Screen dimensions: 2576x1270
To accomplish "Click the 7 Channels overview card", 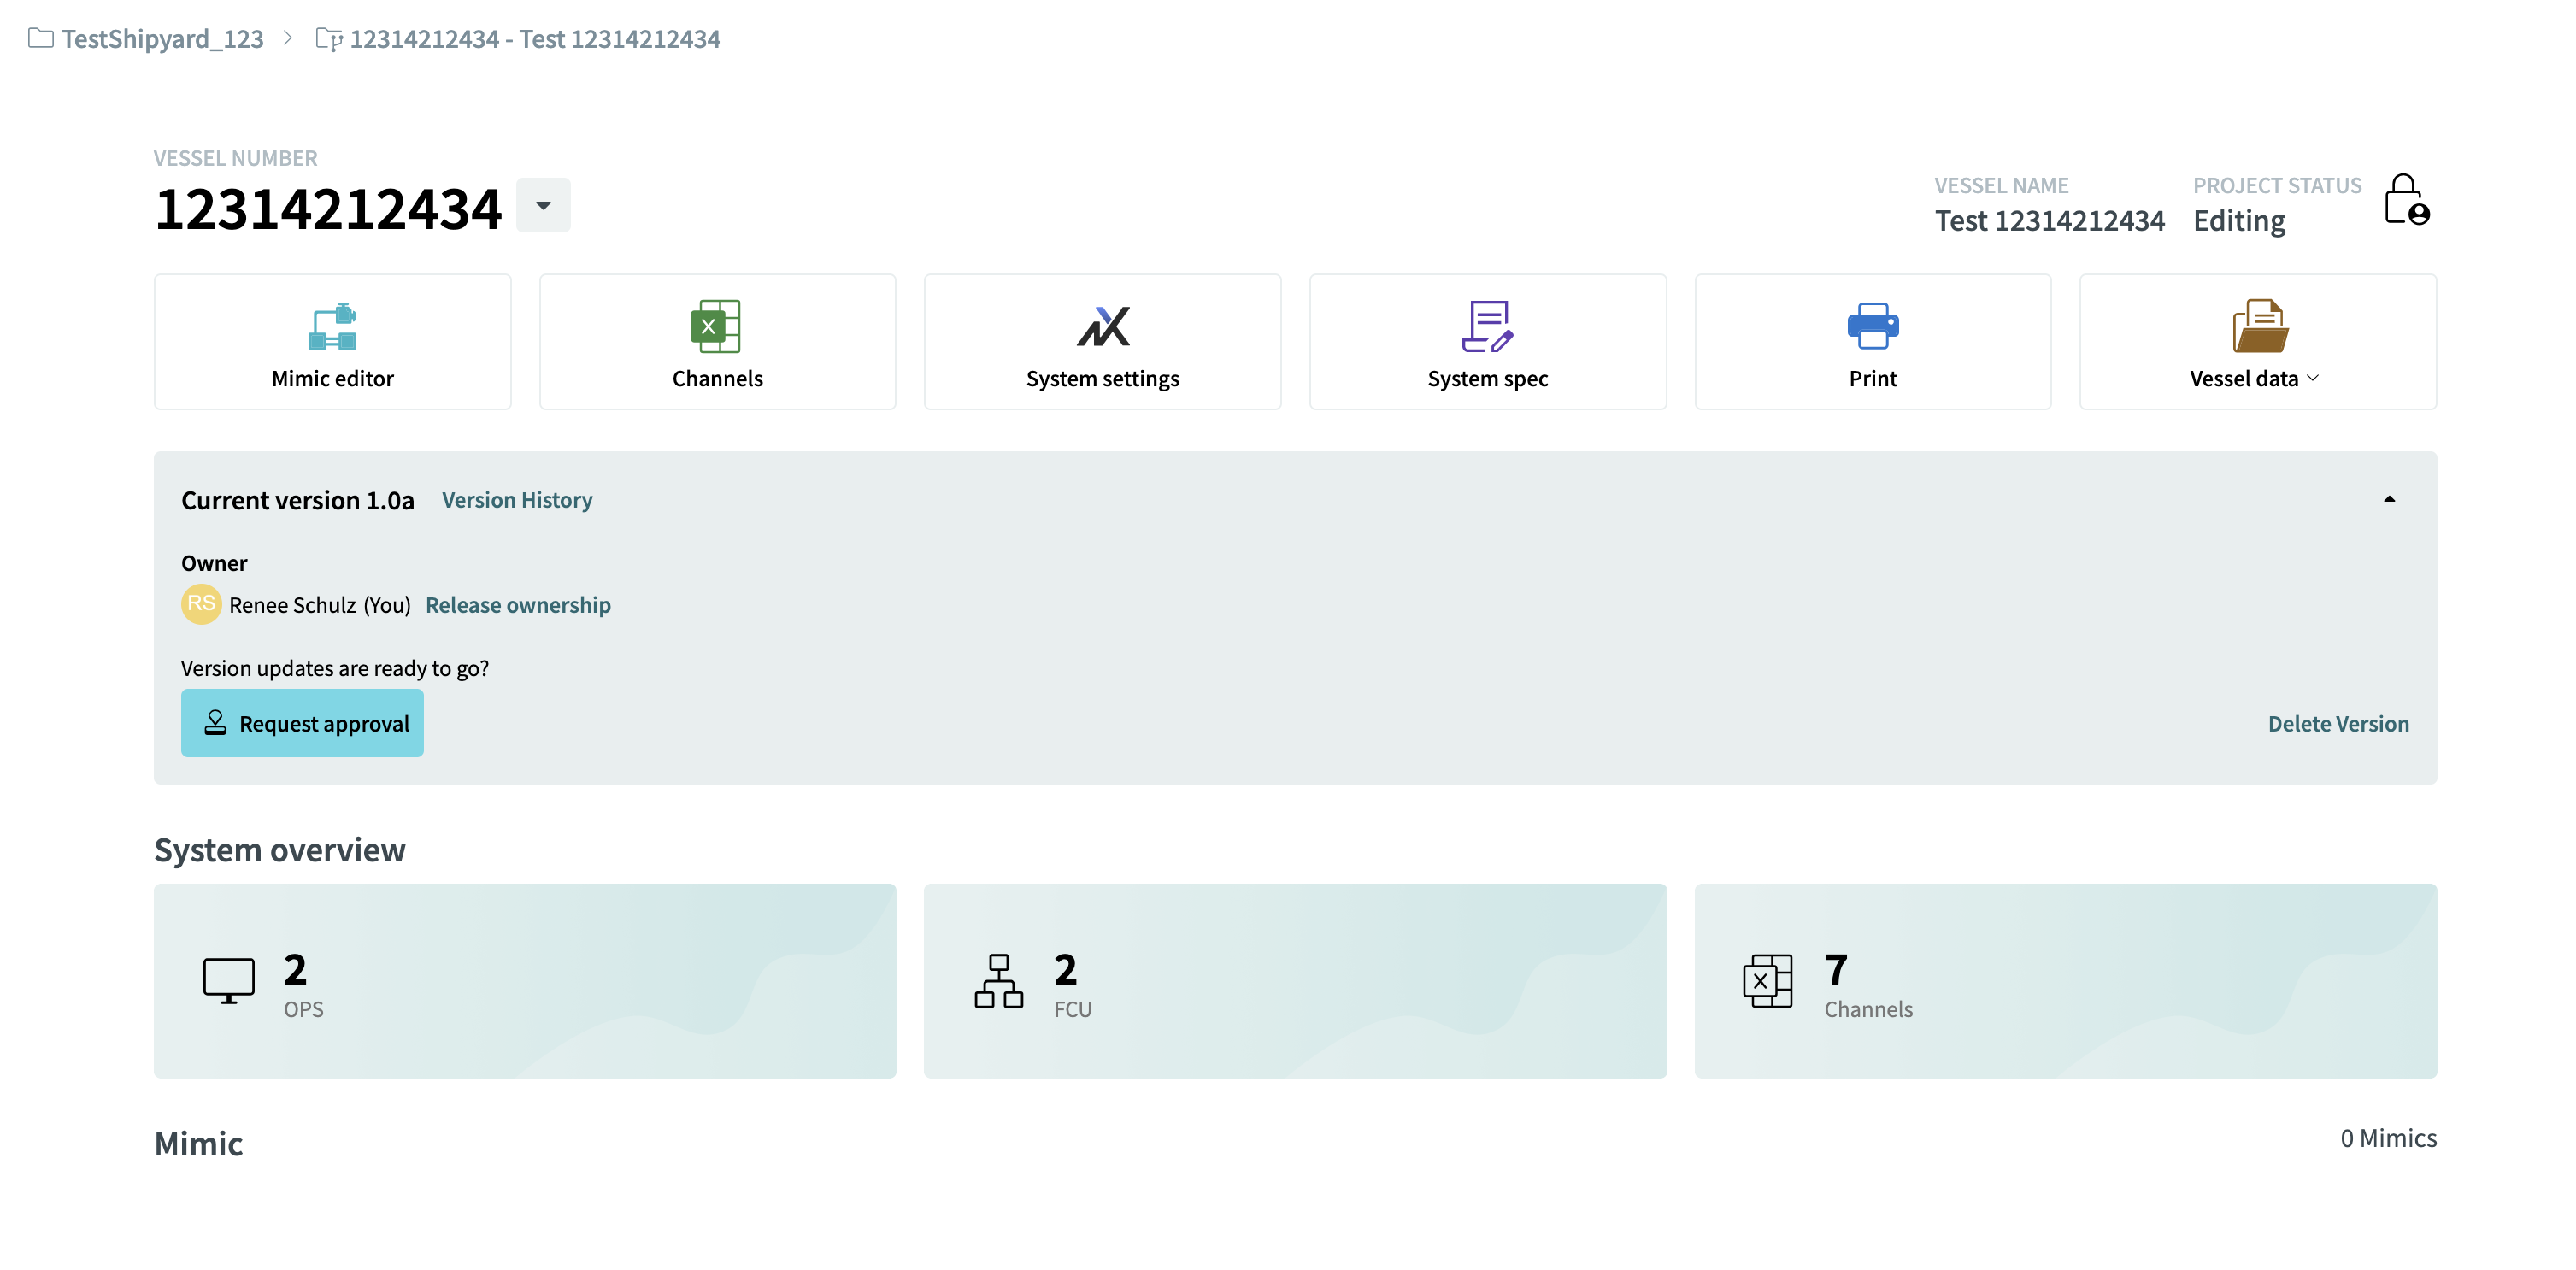I will coord(2065,980).
